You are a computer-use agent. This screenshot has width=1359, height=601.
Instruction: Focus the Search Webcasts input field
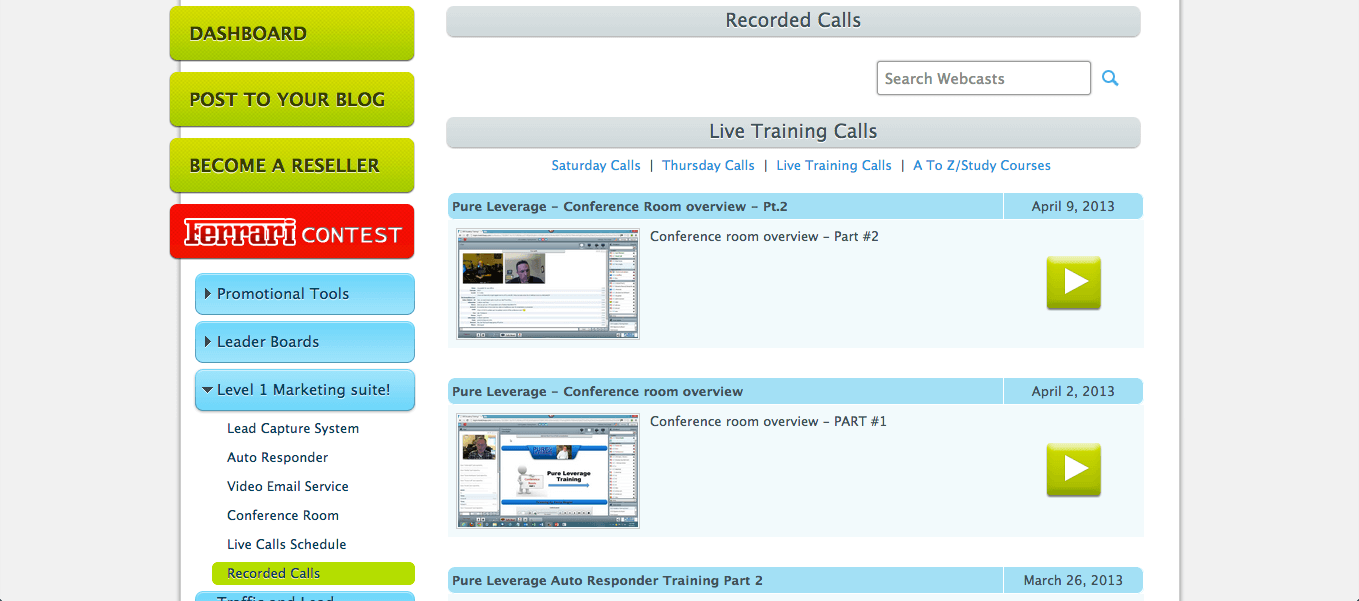point(984,78)
